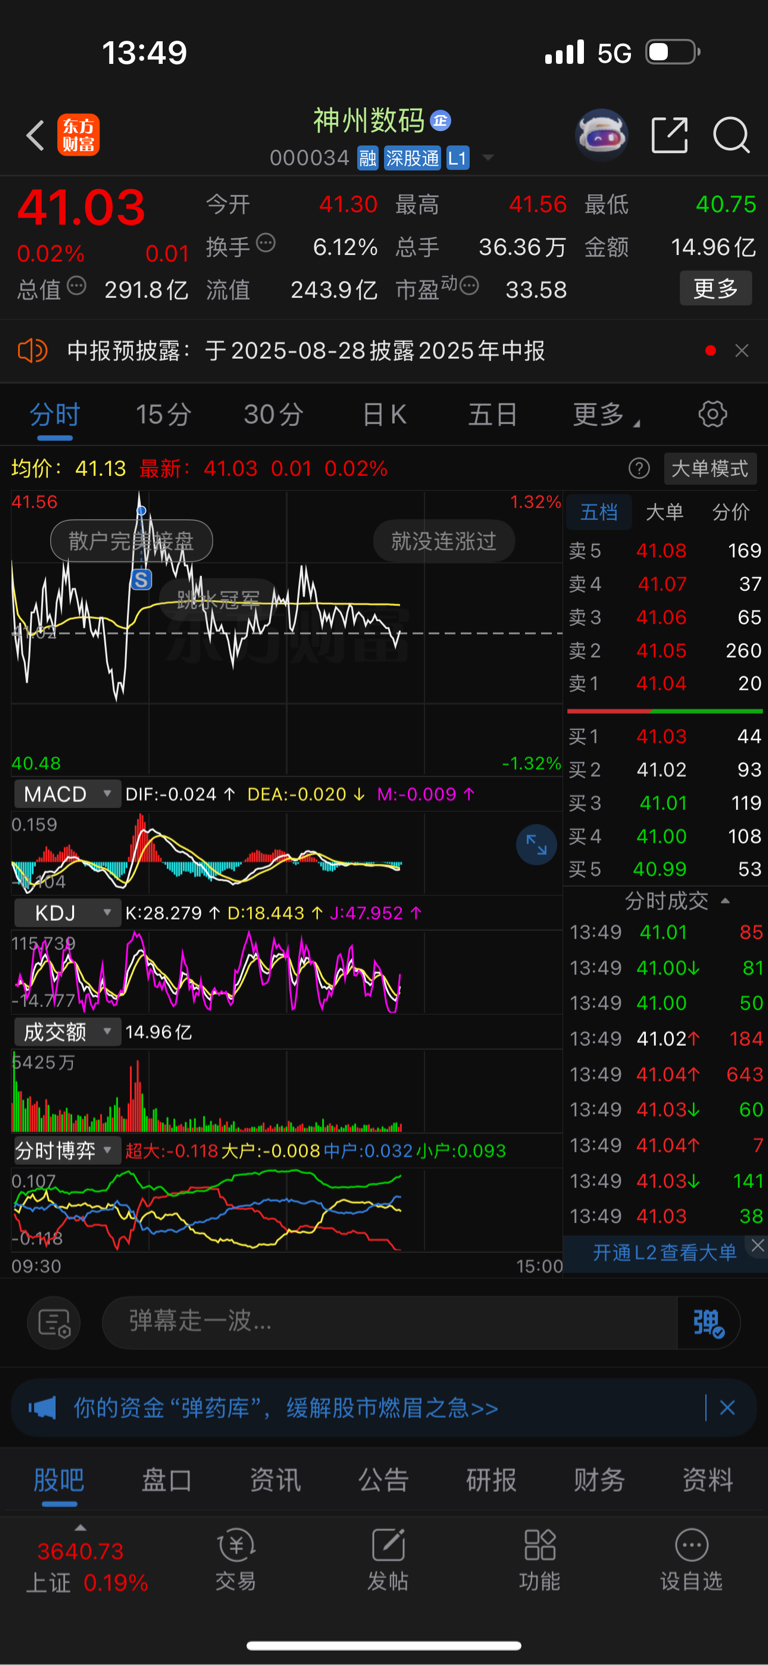Tap the 买1 41.03 order row
This screenshot has width=768, height=1665.
tap(665, 736)
